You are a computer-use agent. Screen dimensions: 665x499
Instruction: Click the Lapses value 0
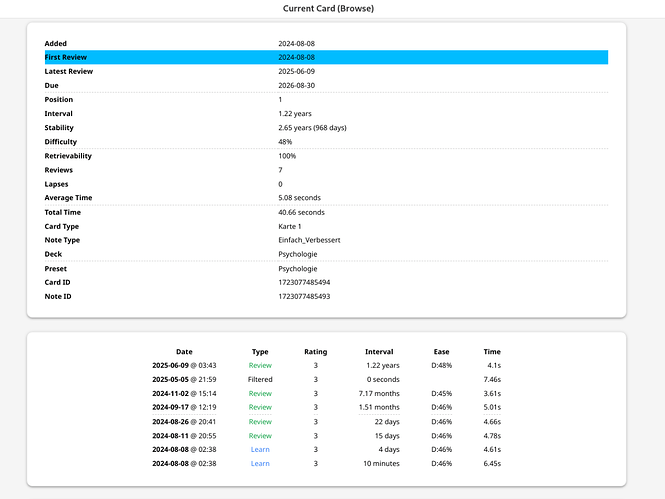[x=280, y=184]
